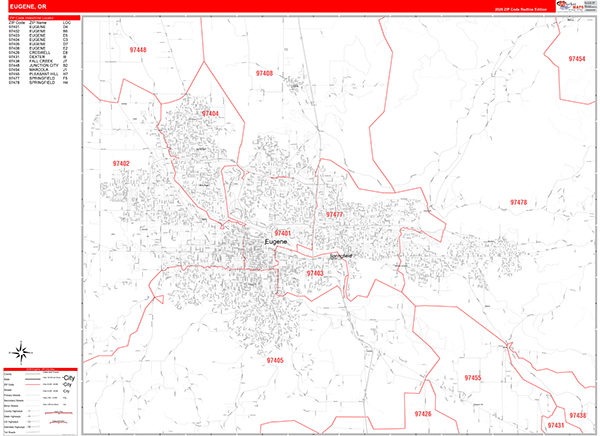
Task: Click the compass rose icon
Action: 21,352
